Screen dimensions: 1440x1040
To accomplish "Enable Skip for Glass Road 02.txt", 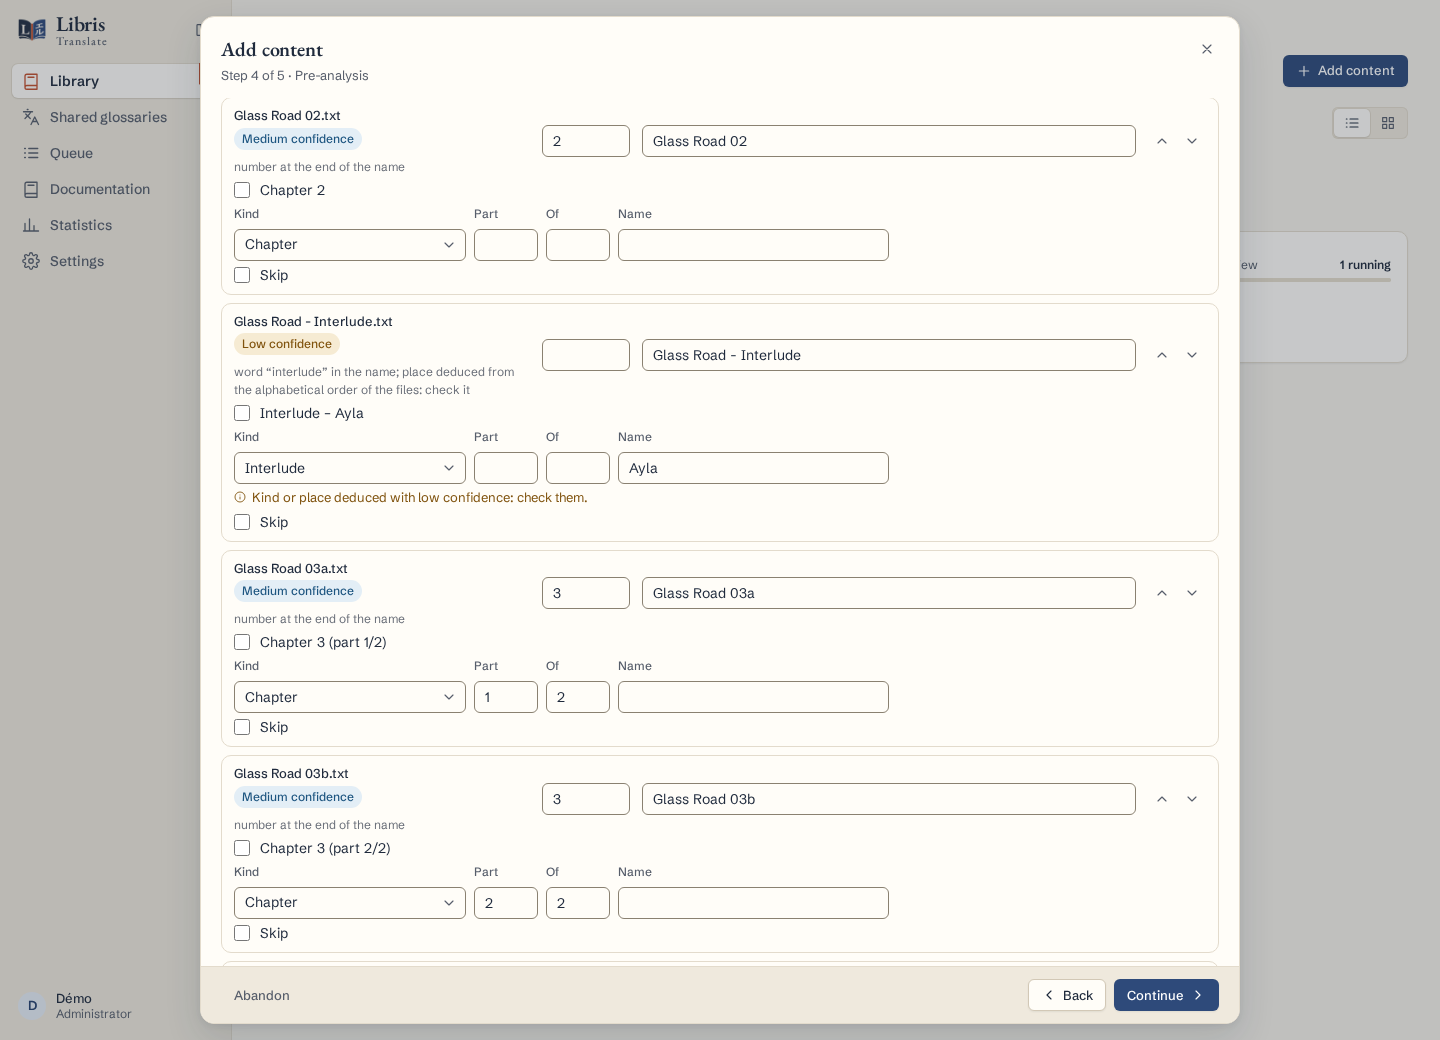I will (x=242, y=275).
